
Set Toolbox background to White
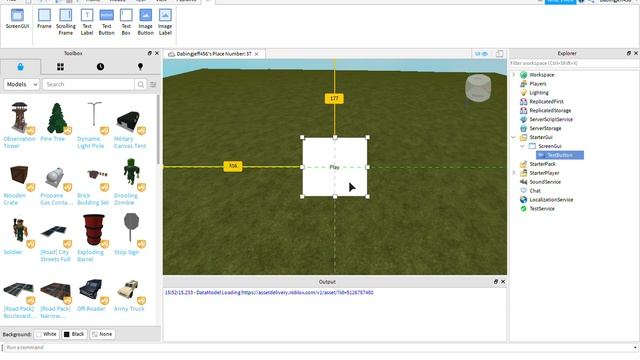point(47,334)
